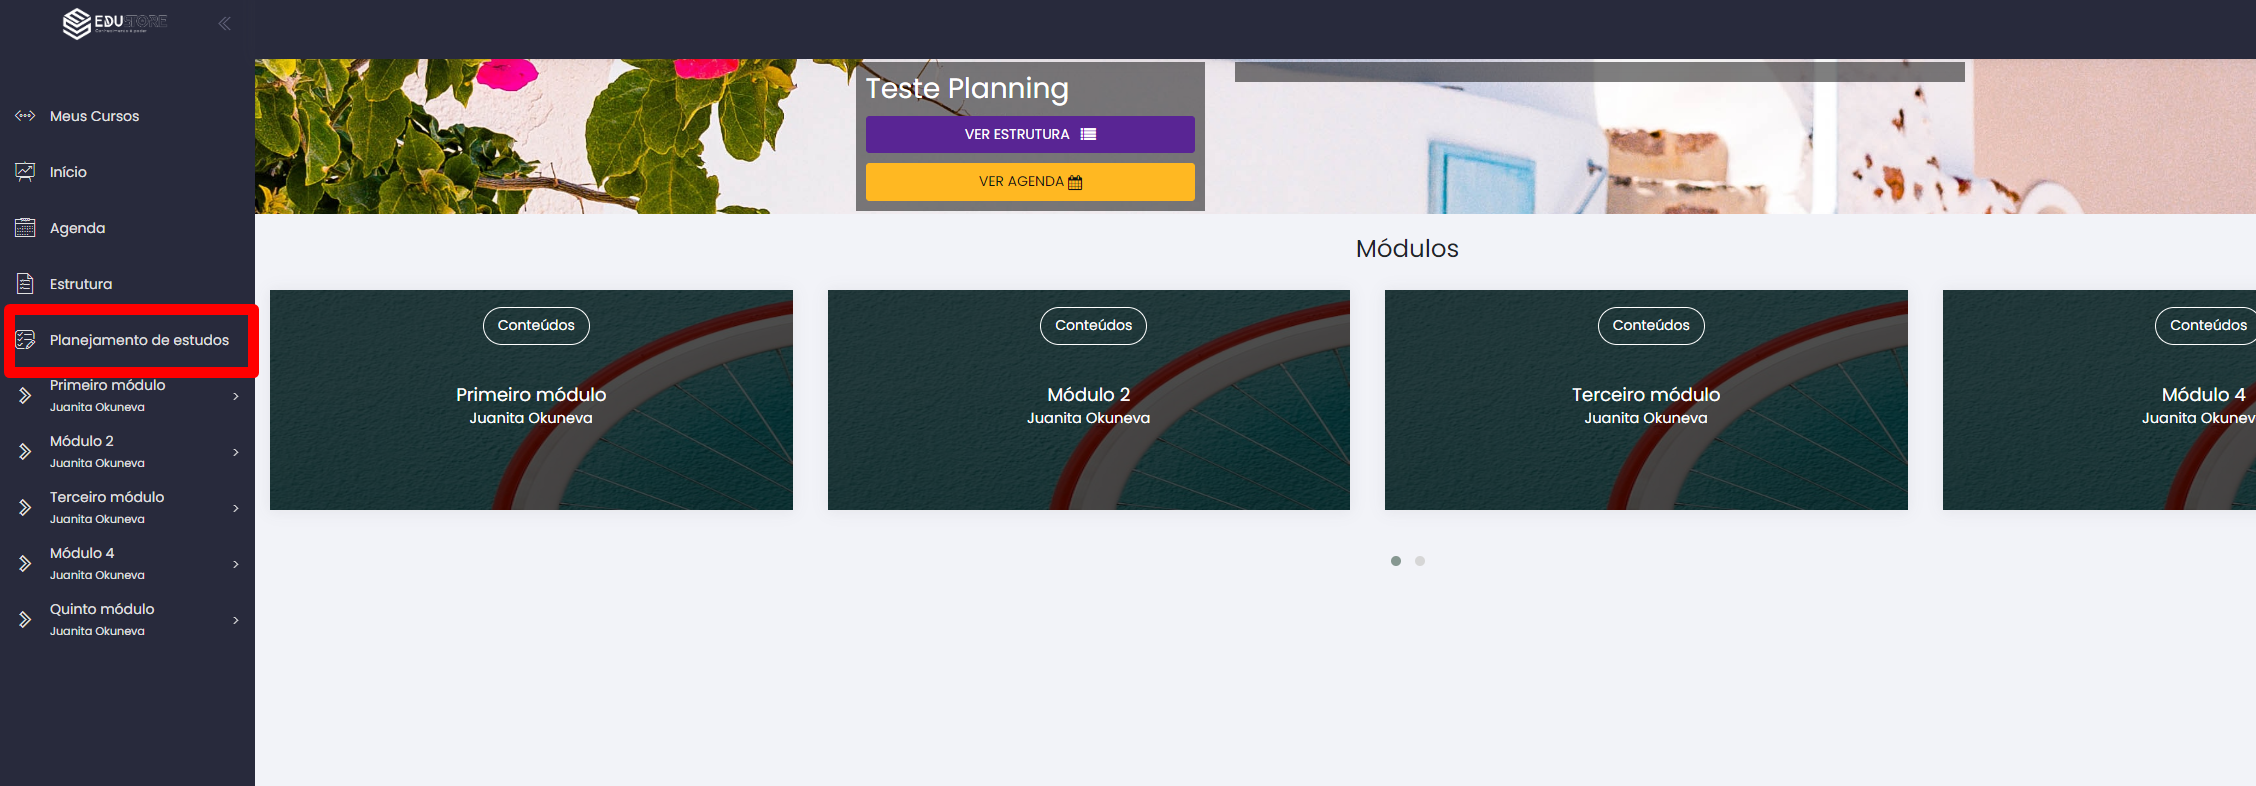Click the EduStore logo icon
The width and height of the screenshot is (2256, 786).
pos(77,23)
